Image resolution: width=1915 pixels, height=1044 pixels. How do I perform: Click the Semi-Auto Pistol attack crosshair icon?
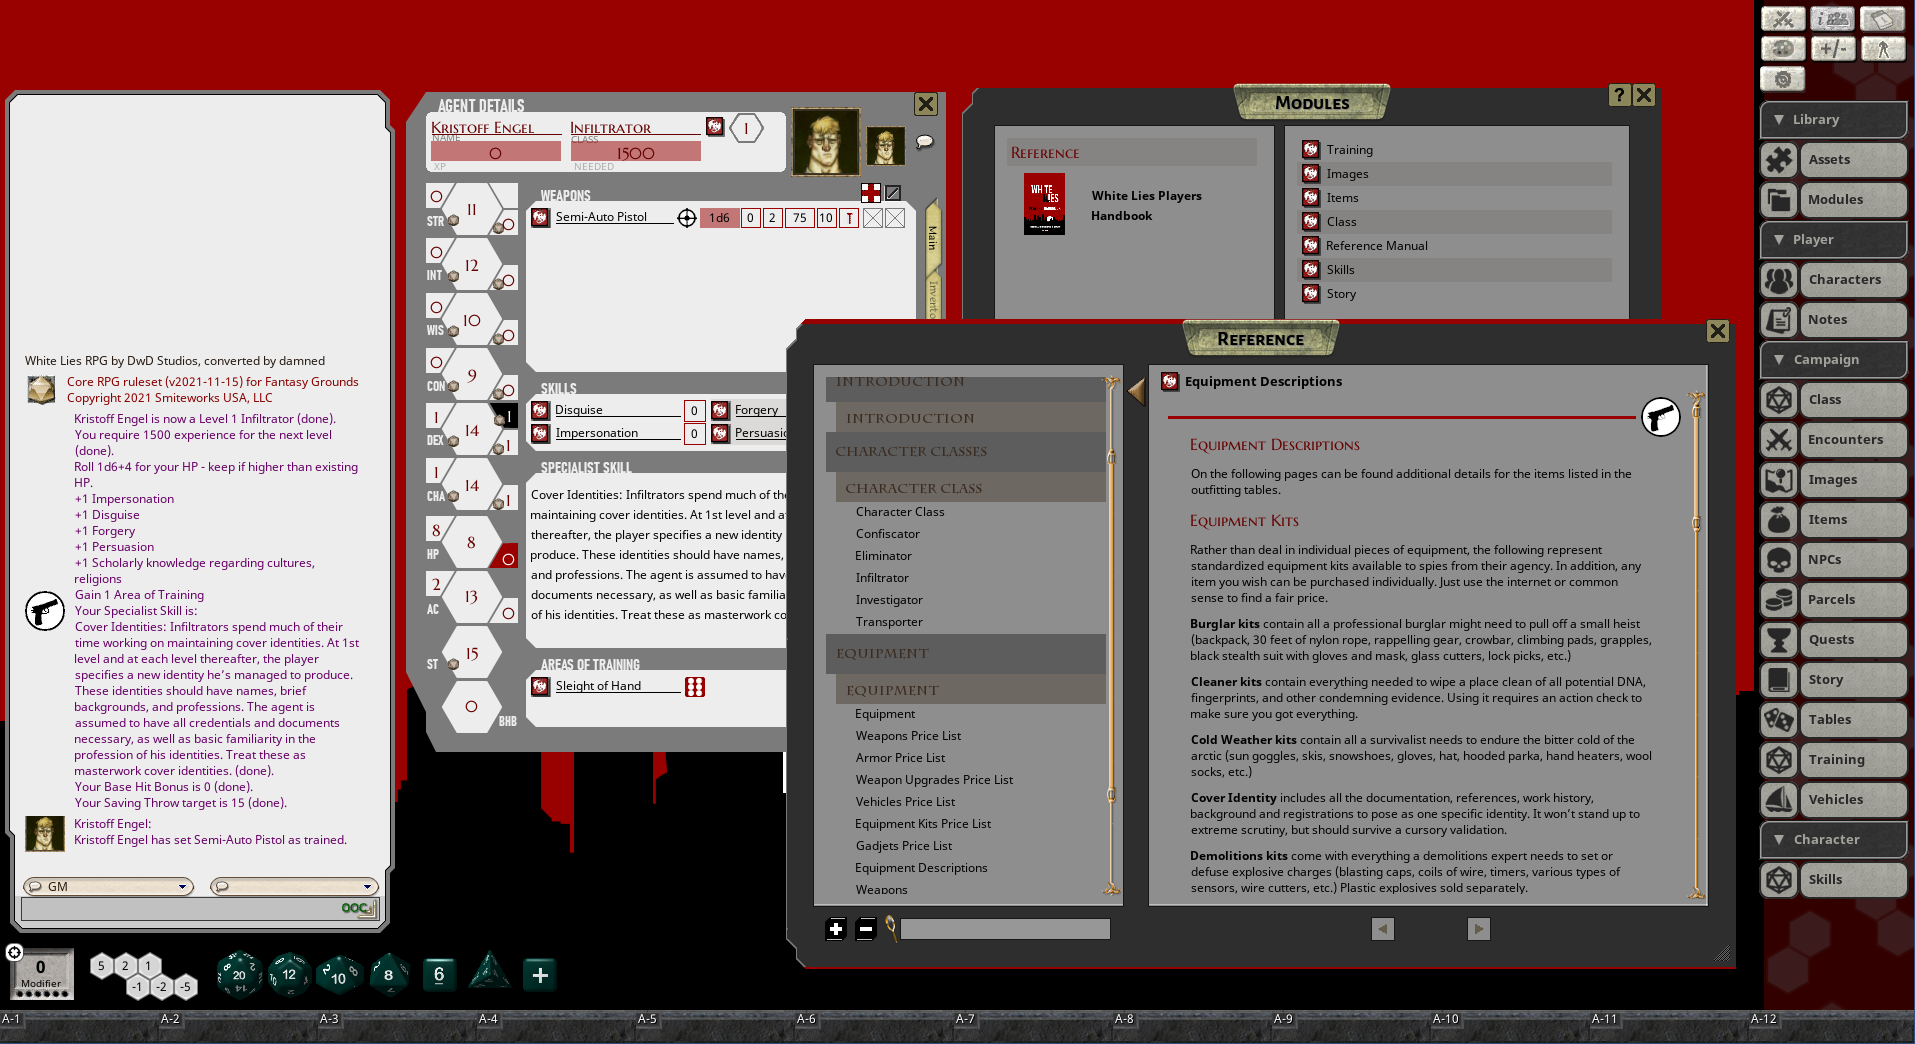point(687,218)
